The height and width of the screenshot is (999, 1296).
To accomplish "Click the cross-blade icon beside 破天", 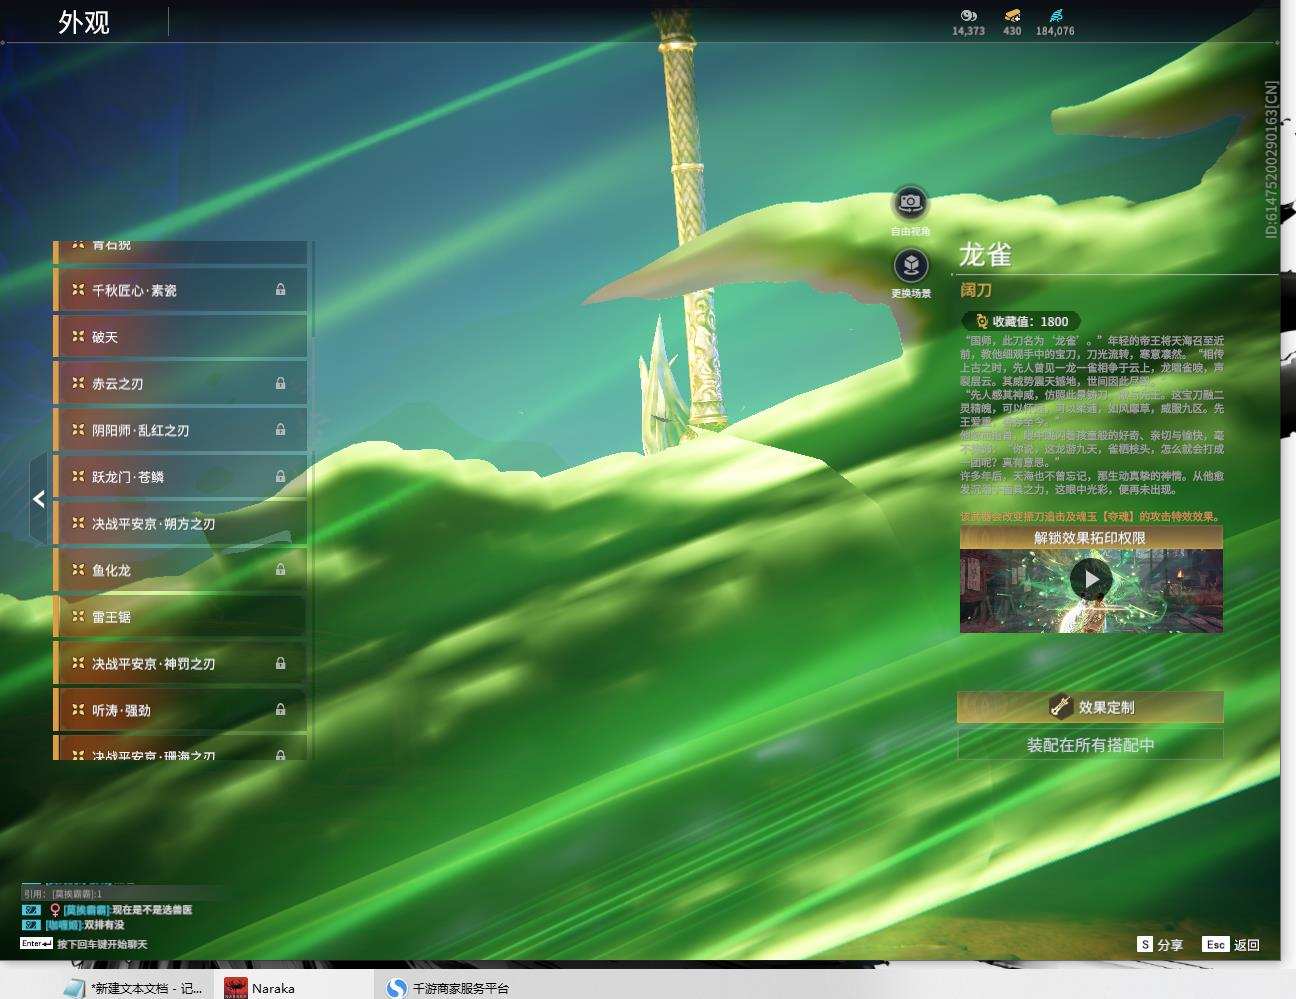I will 78,337.
